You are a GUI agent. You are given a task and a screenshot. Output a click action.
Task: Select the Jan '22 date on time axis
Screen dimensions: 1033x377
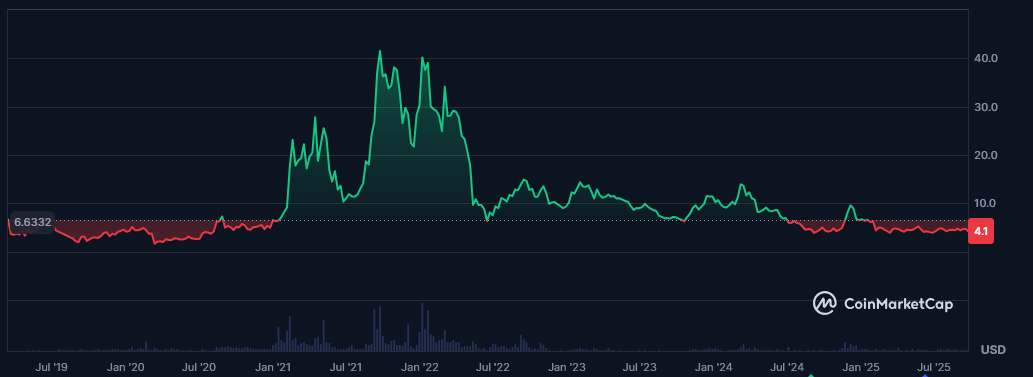[422, 366]
